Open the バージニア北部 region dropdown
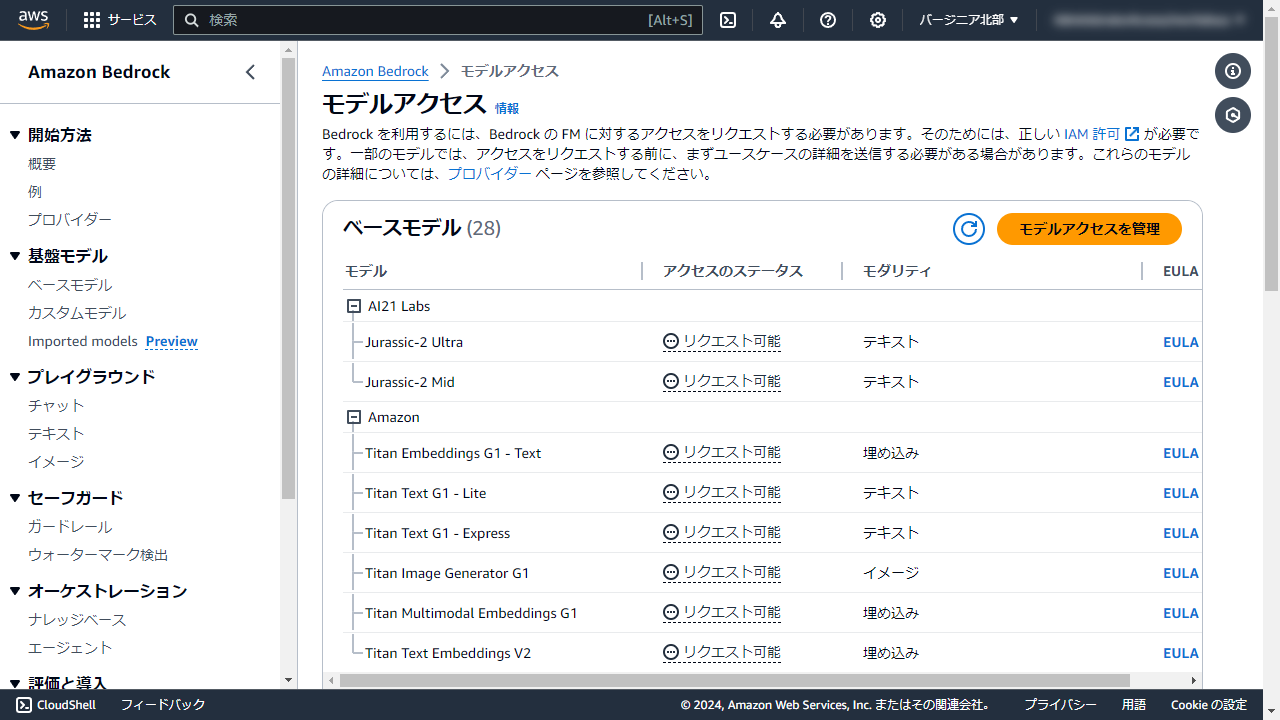Screen dimensions: 1280x720 (x=969, y=20)
